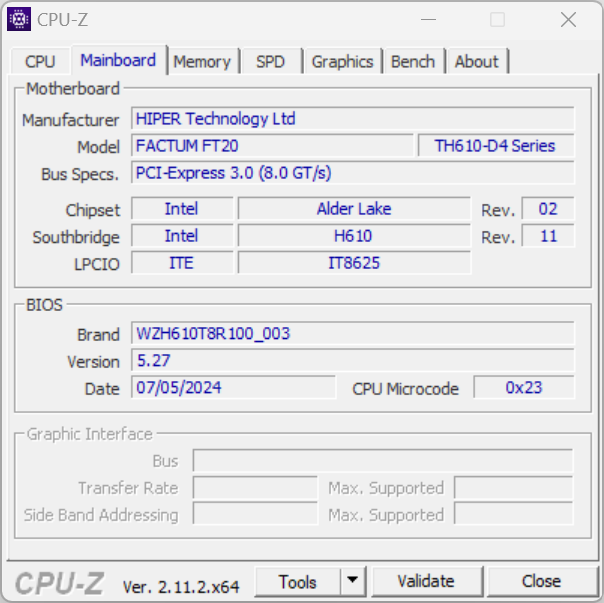Click the CPU Microcode value 0x23
604x603 pixels.
524,387
